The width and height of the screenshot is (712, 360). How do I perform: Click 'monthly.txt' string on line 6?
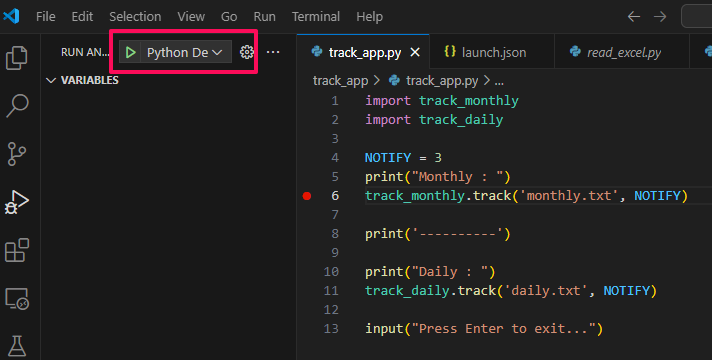click(x=569, y=196)
